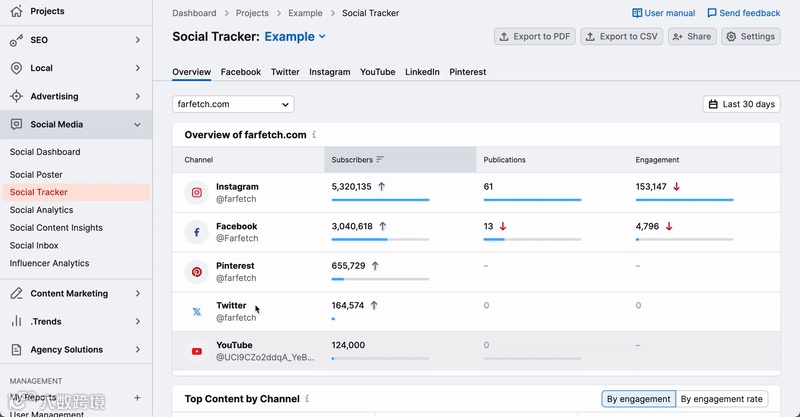Image resolution: width=800 pixels, height=417 pixels.
Task: Open the LinkedIn tab
Action: tap(422, 72)
